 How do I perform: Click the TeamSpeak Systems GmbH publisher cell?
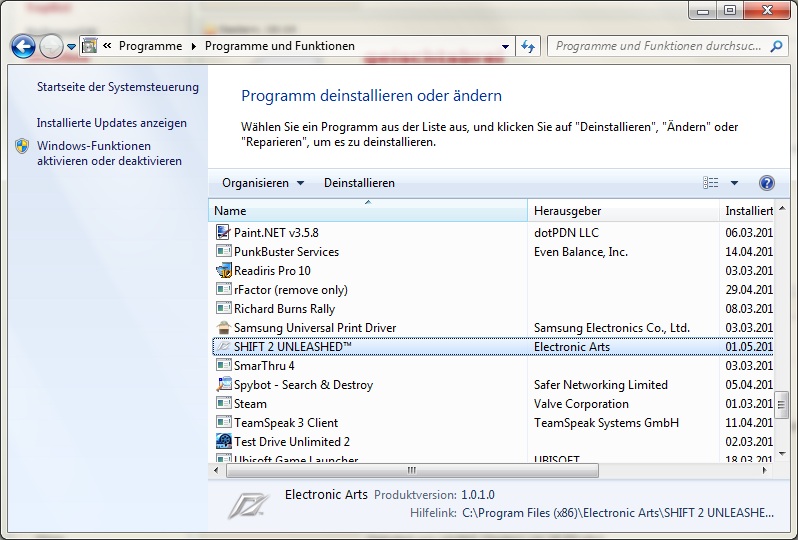[606, 422]
